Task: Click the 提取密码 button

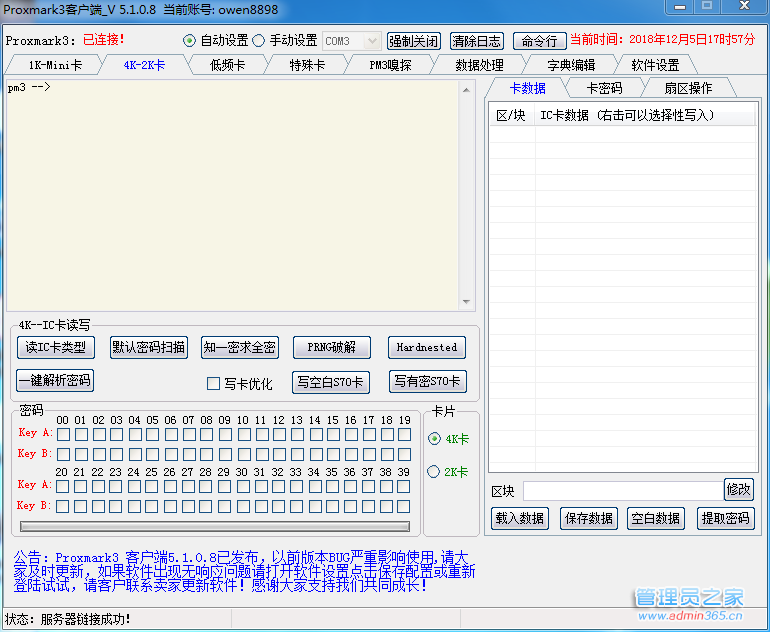Action: [x=725, y=519]
